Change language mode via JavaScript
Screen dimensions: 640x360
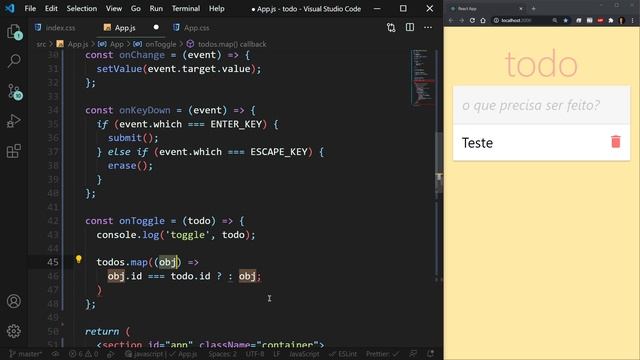304,354
